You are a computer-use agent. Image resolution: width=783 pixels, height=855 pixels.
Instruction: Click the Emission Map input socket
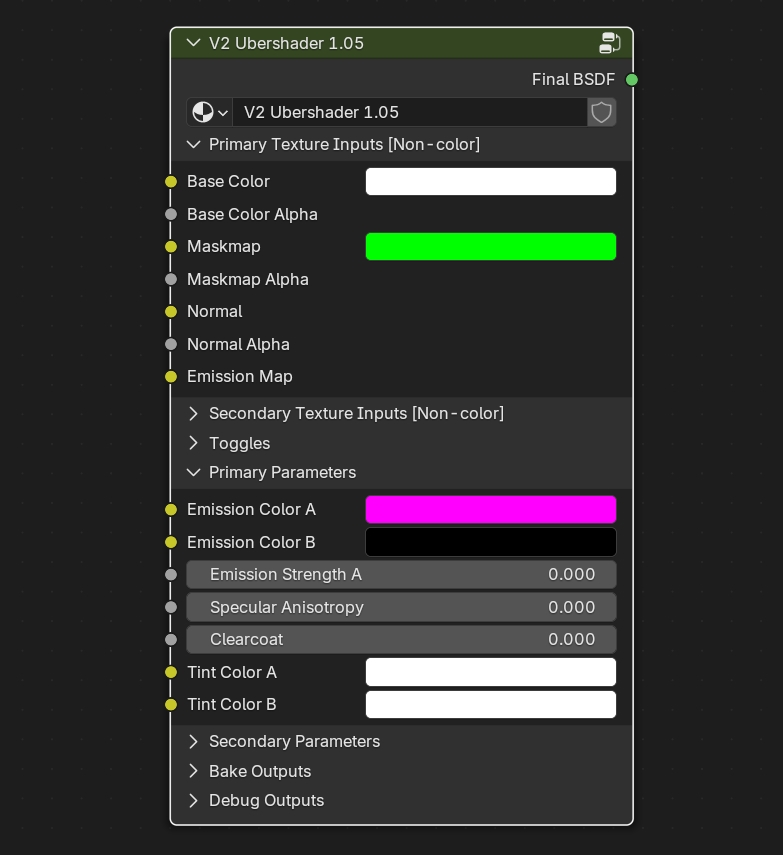click(171, 376)
